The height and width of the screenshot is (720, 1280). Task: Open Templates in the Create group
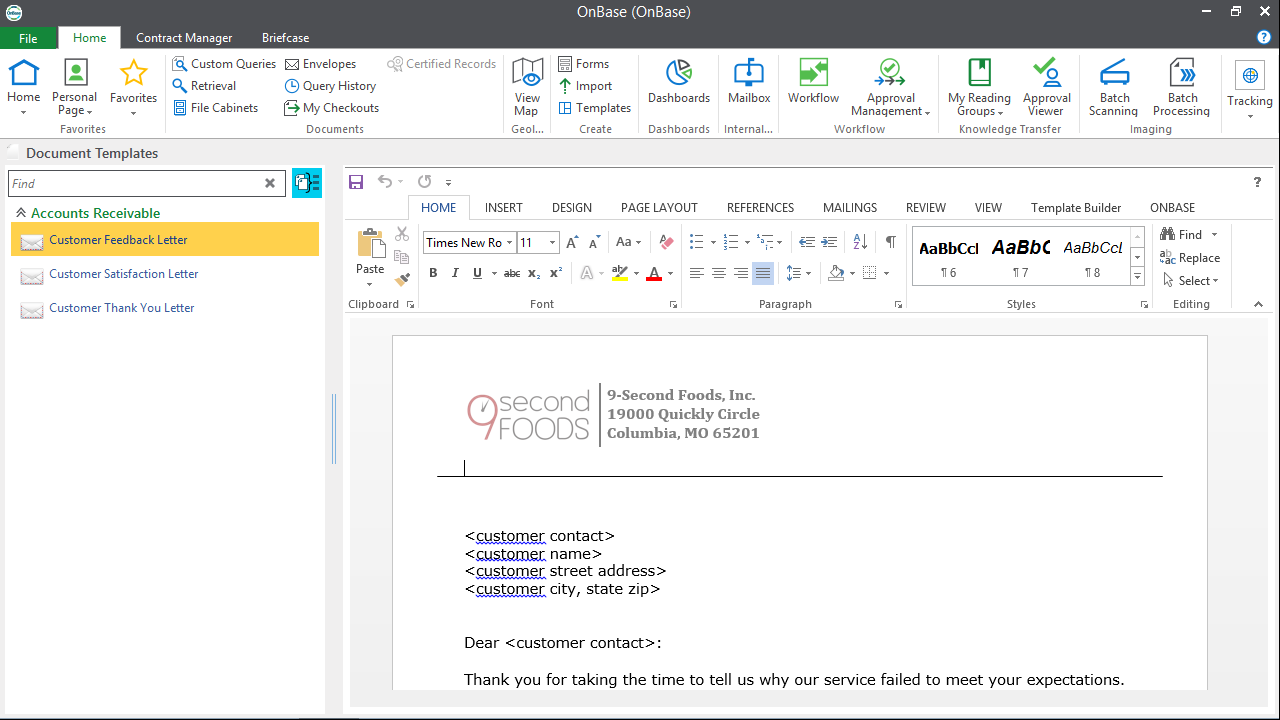[594, 108]
